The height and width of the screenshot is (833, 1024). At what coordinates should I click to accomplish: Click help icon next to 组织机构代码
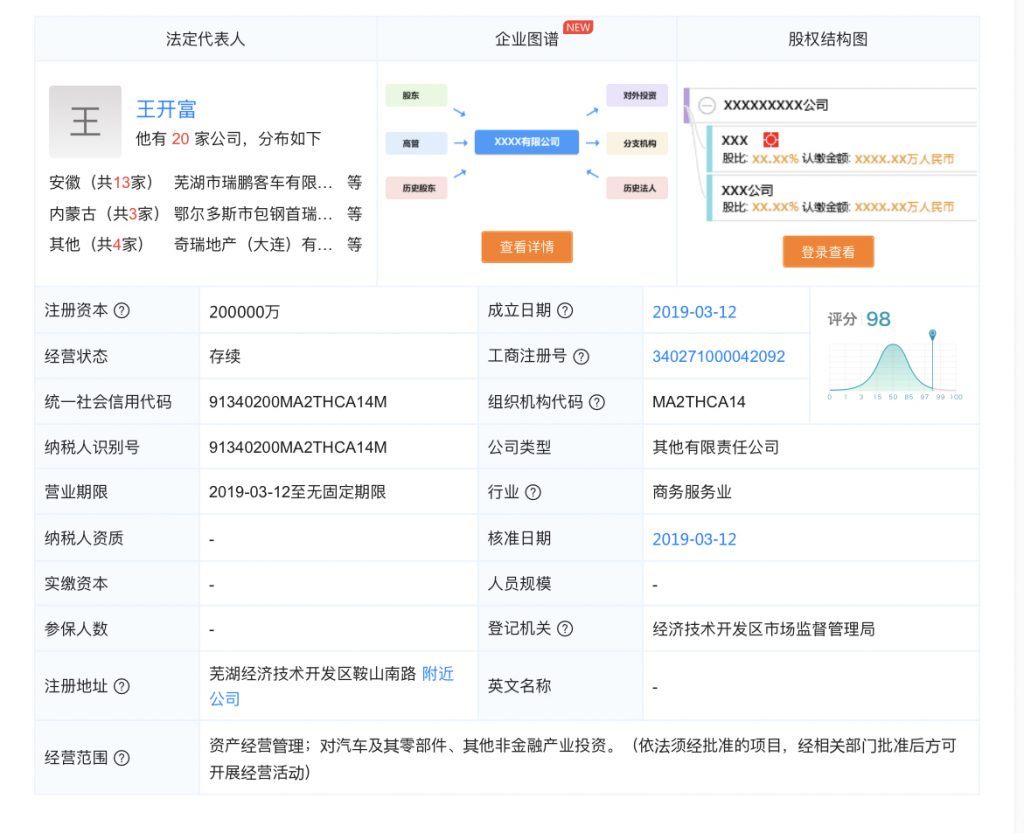pos(597,402)
